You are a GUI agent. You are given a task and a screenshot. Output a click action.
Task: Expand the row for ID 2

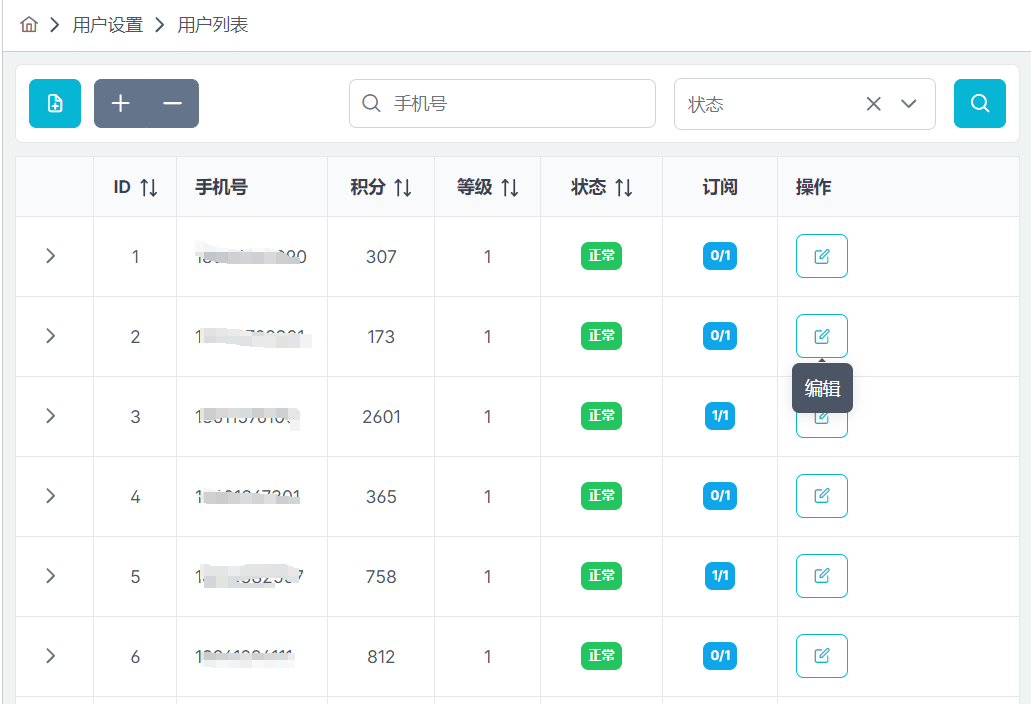tap(51, 336)
